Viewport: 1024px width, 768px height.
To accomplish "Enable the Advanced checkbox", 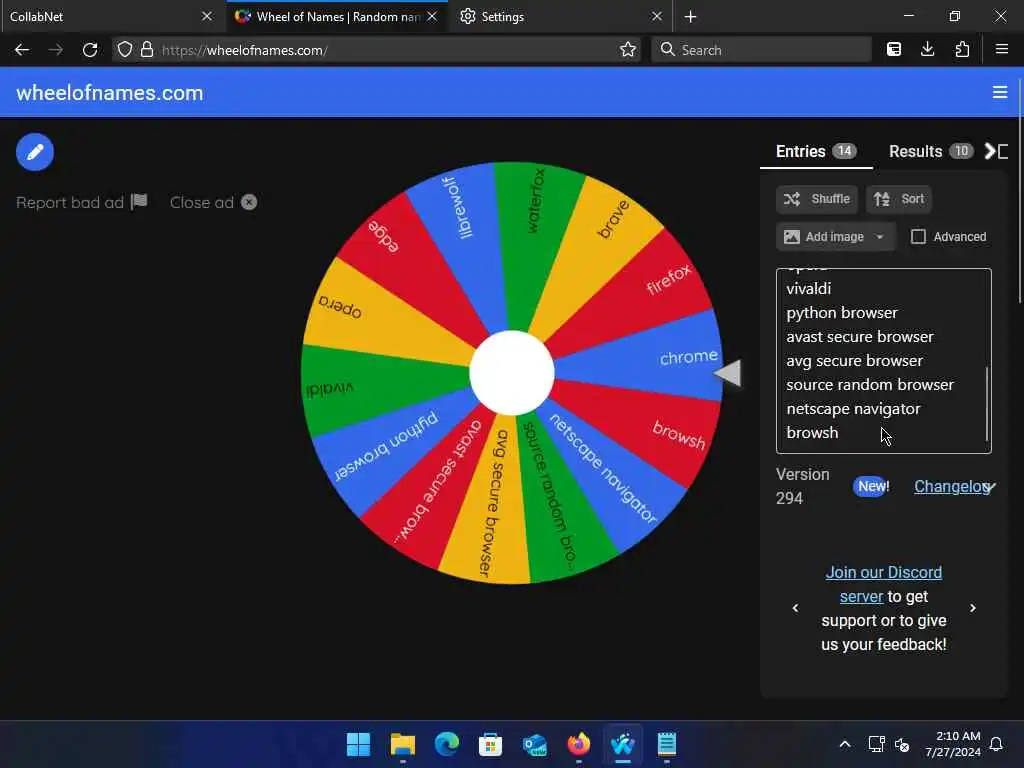I will click(x=918, y=236).
